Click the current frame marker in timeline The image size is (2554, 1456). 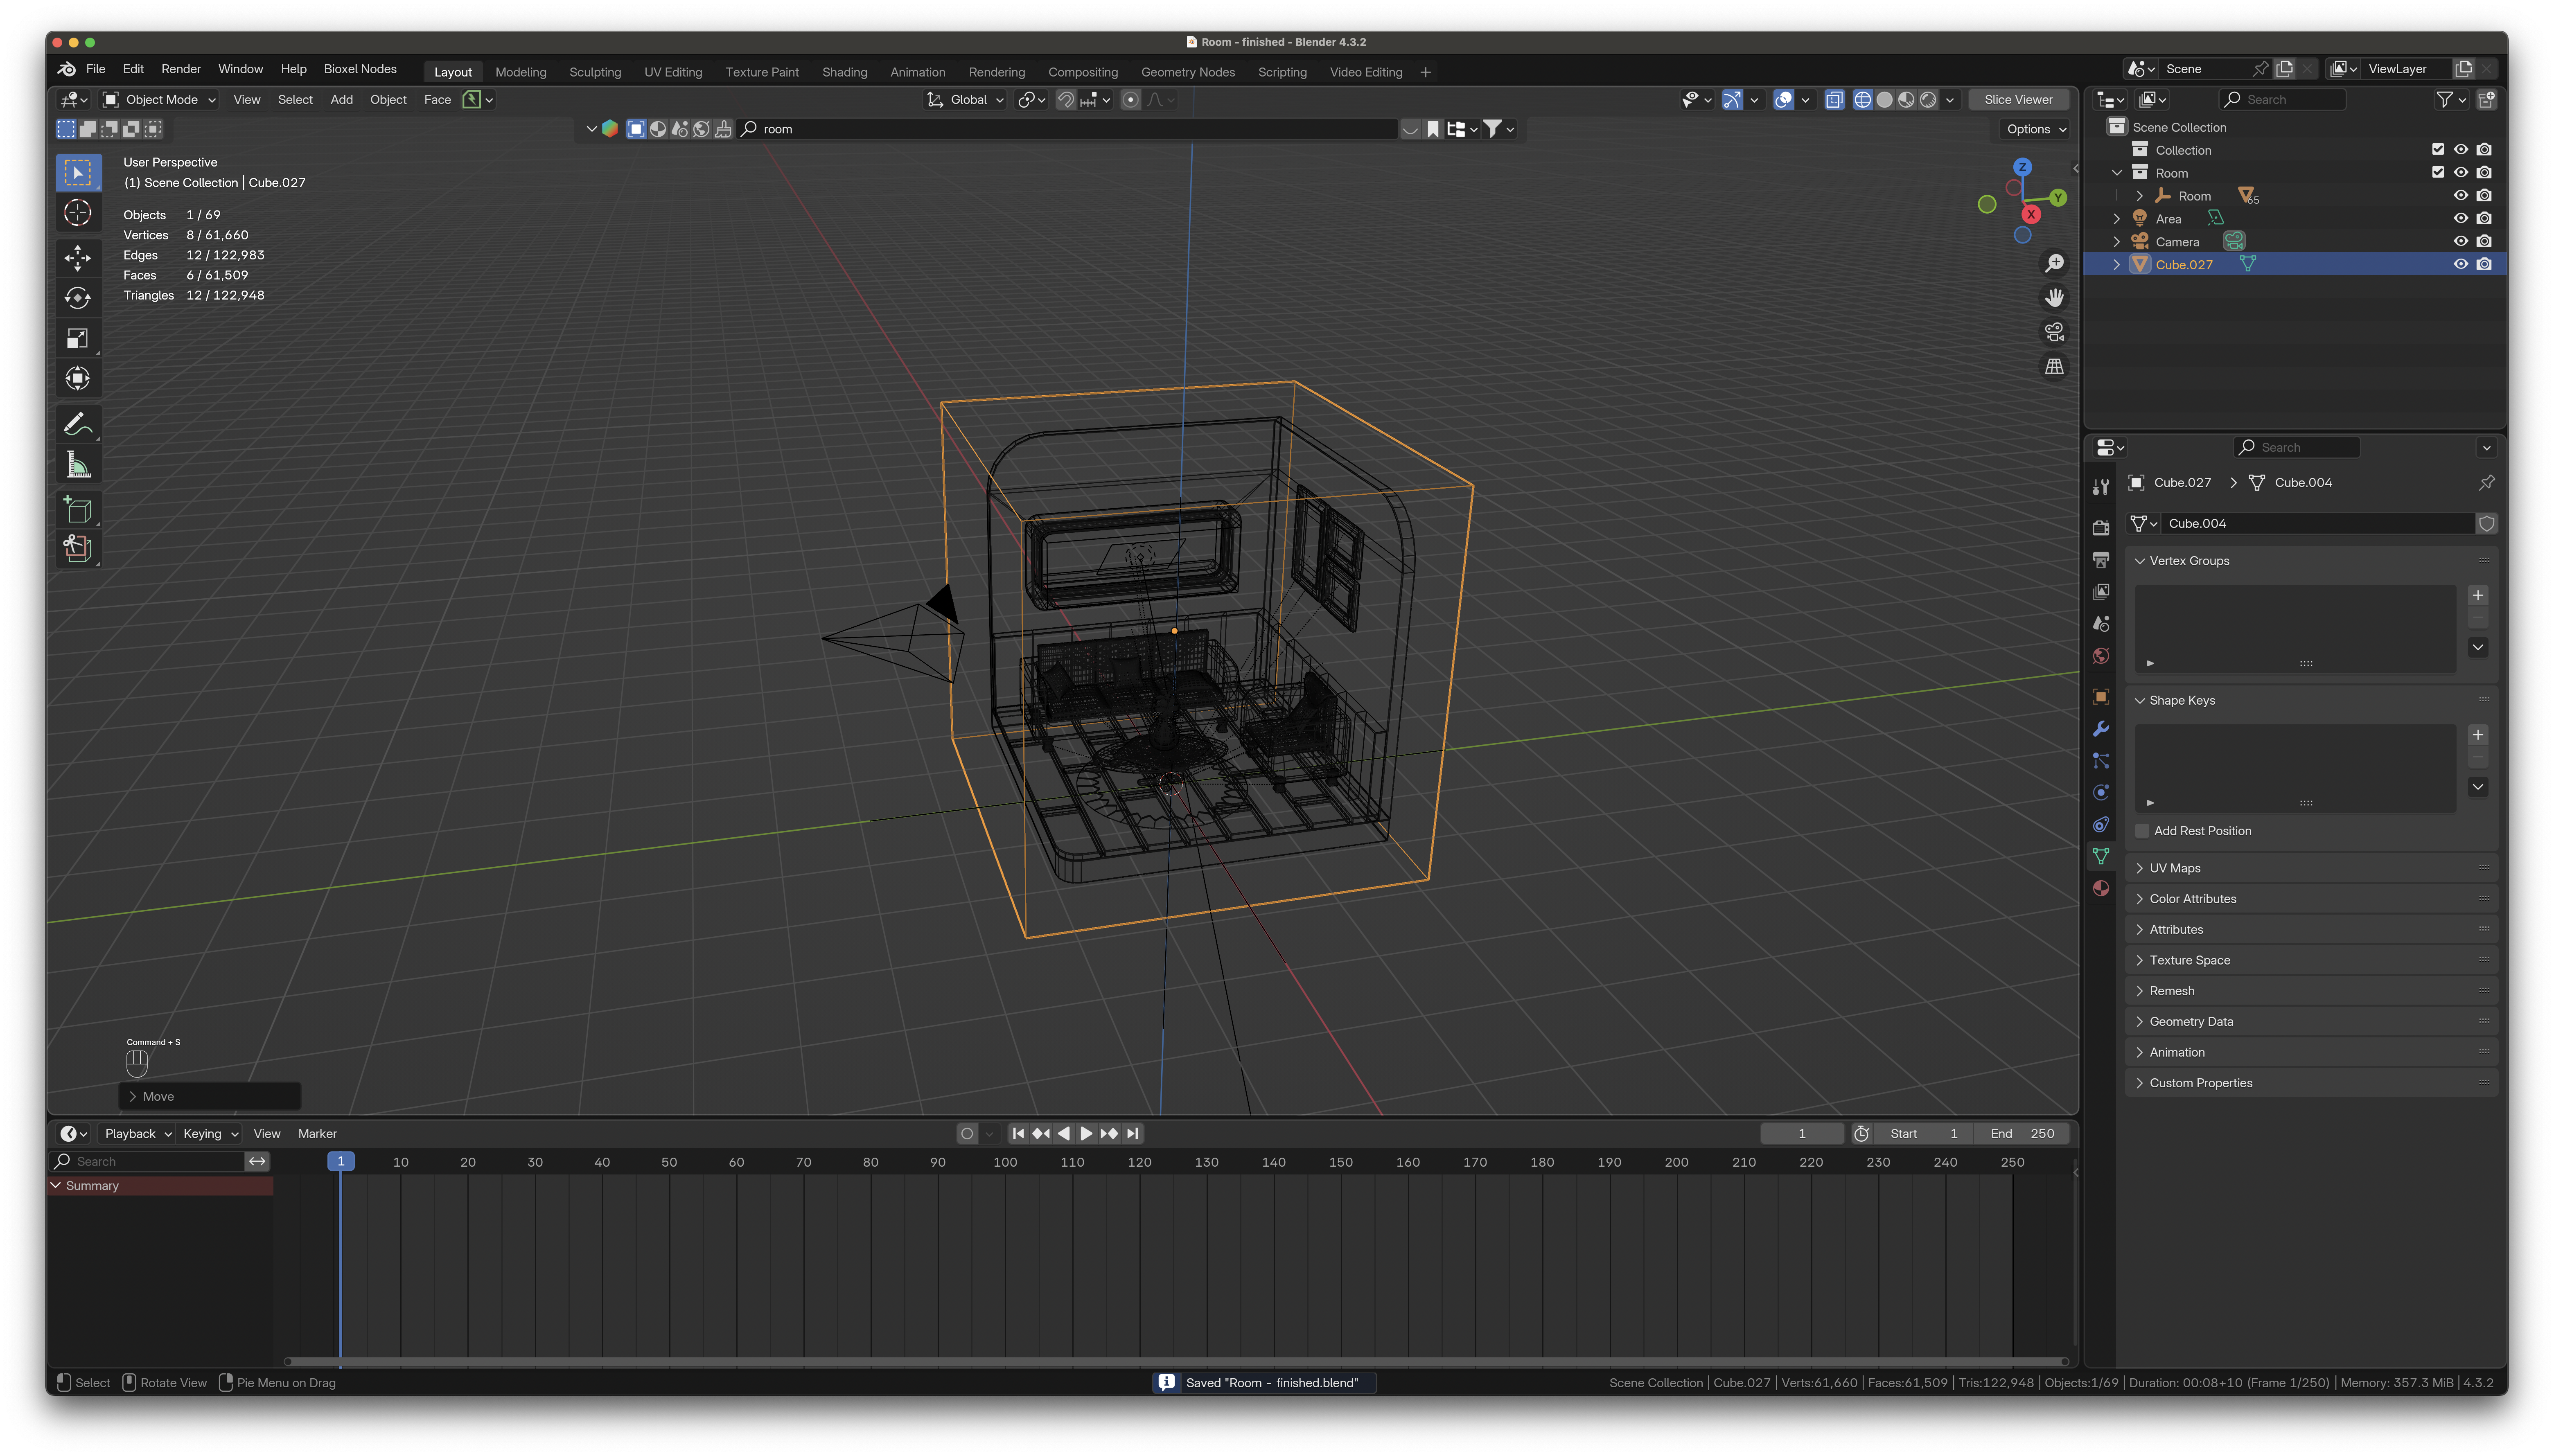point(341,1162)
